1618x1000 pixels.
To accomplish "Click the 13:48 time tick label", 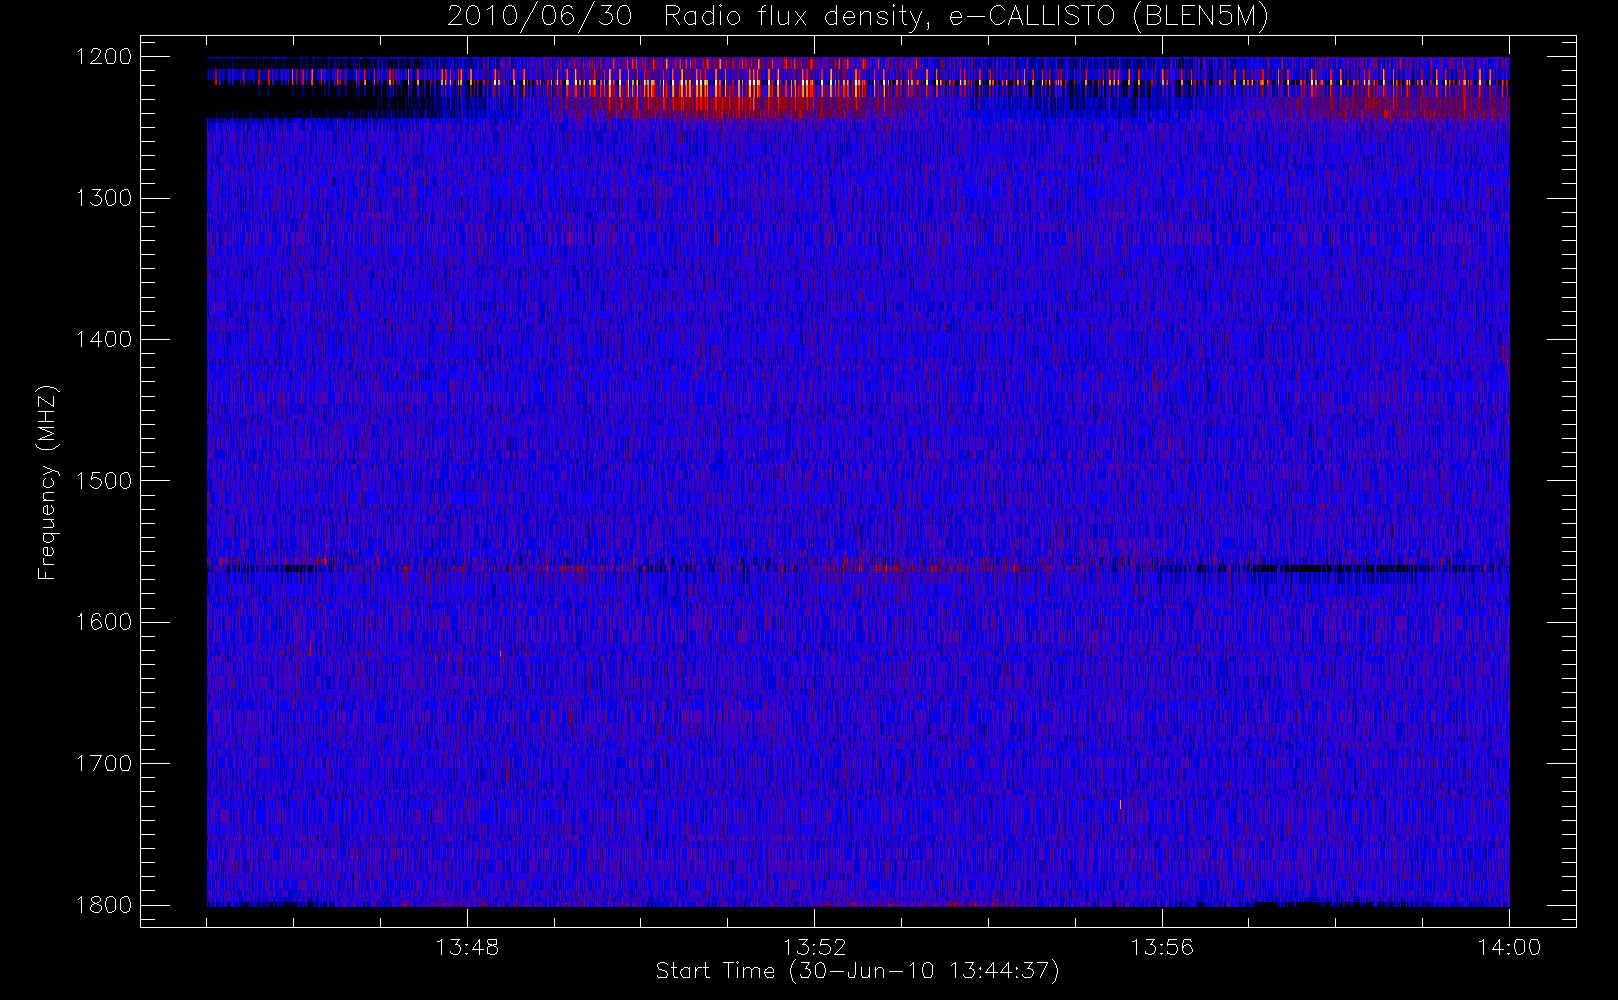I will pos(467,947).
